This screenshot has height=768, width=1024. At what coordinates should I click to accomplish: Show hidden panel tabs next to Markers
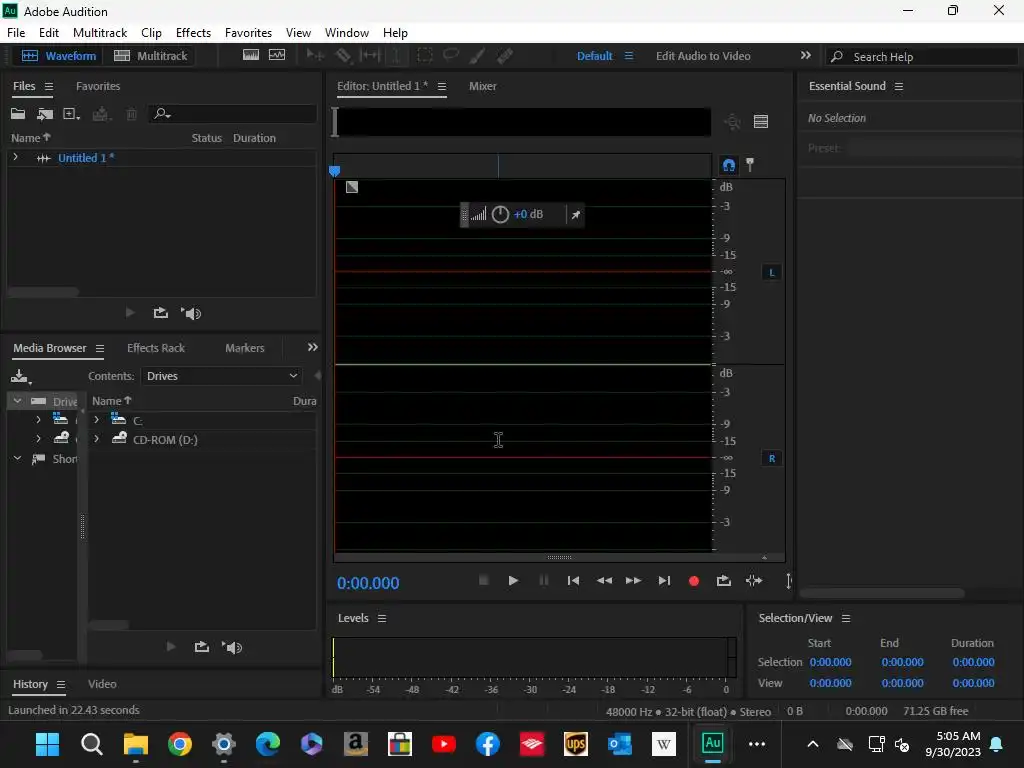(313, 347)
